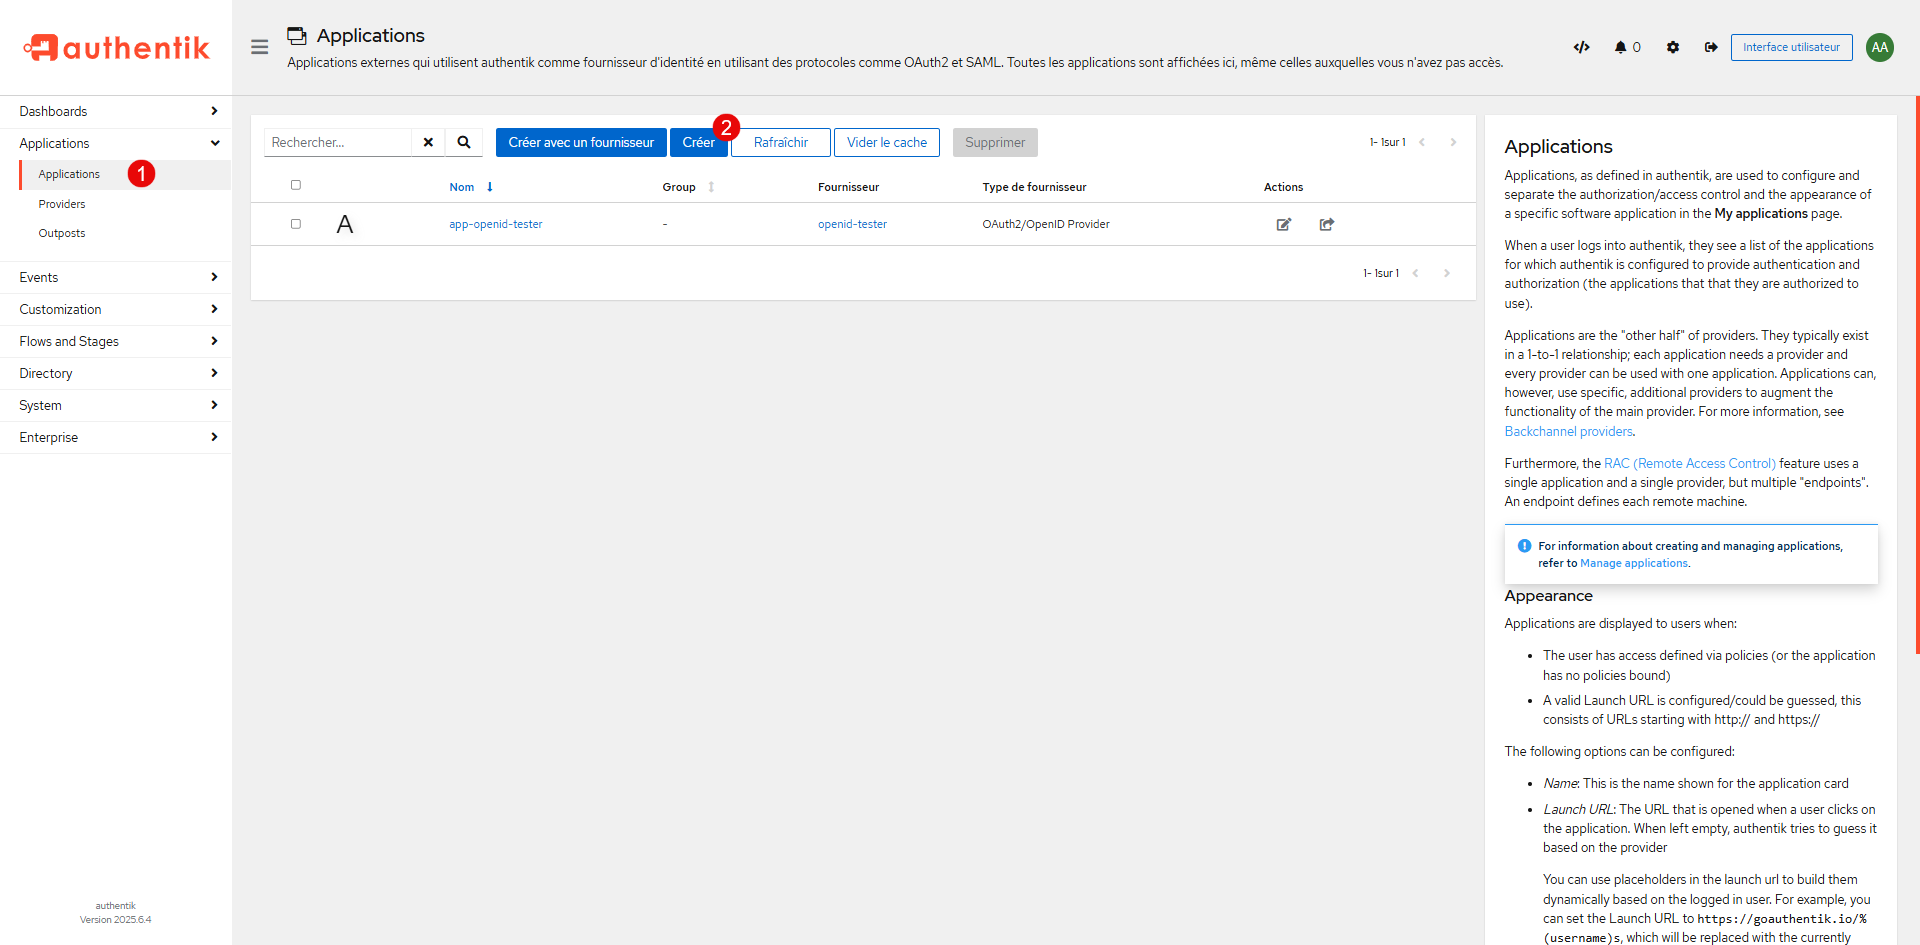The width and height of the screenshot is (1920, 945).
Task: Check the app-openid-tester row checkbox
Action: click(296, 224)
